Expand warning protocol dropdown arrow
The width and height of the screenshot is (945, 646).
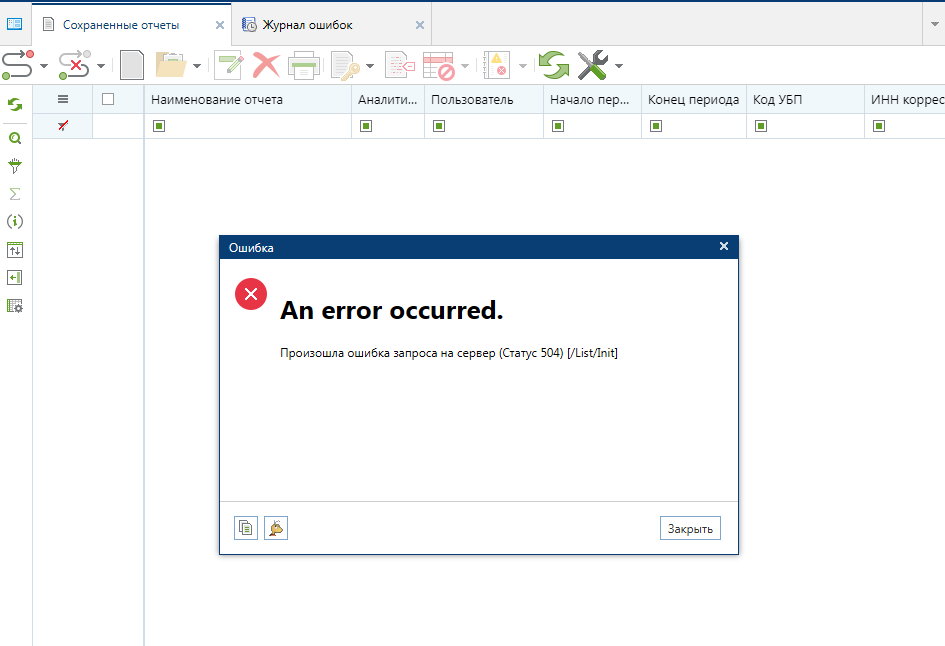523,66
